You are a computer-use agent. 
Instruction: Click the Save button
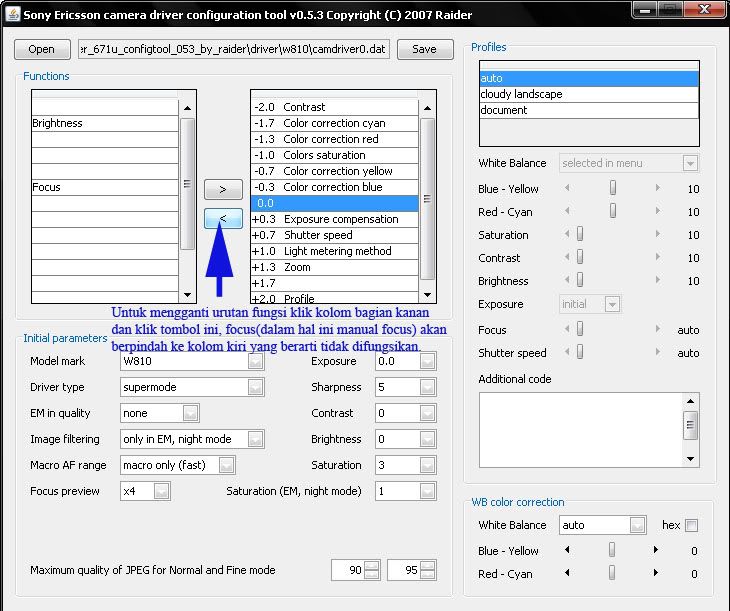[425, 49]
